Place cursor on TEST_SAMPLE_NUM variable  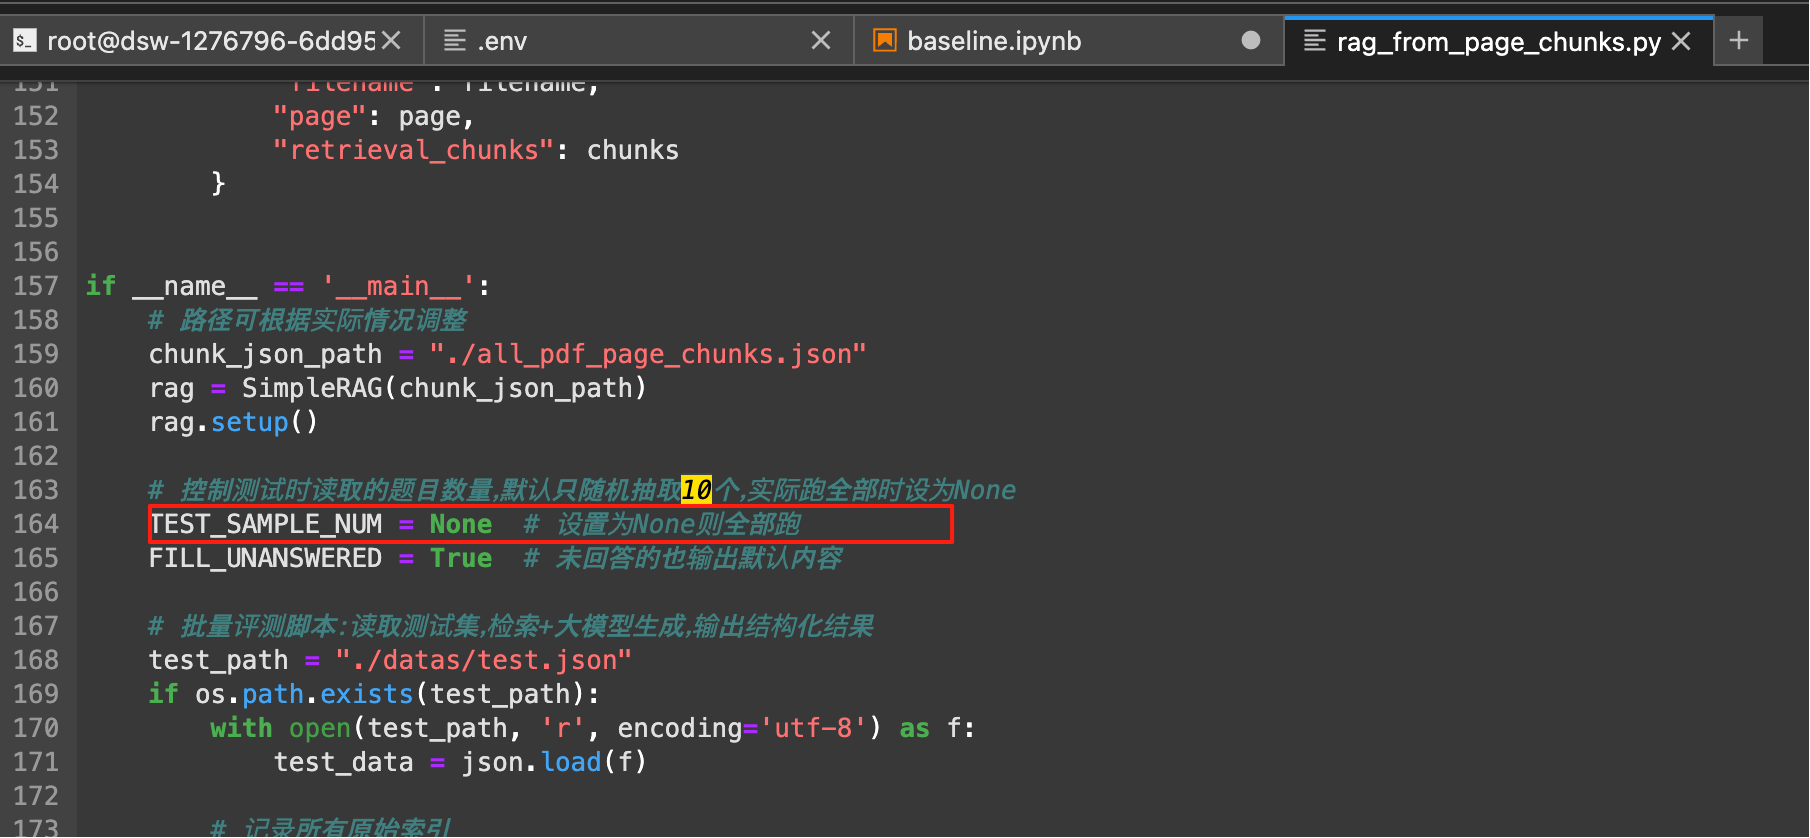coord(265,524)
